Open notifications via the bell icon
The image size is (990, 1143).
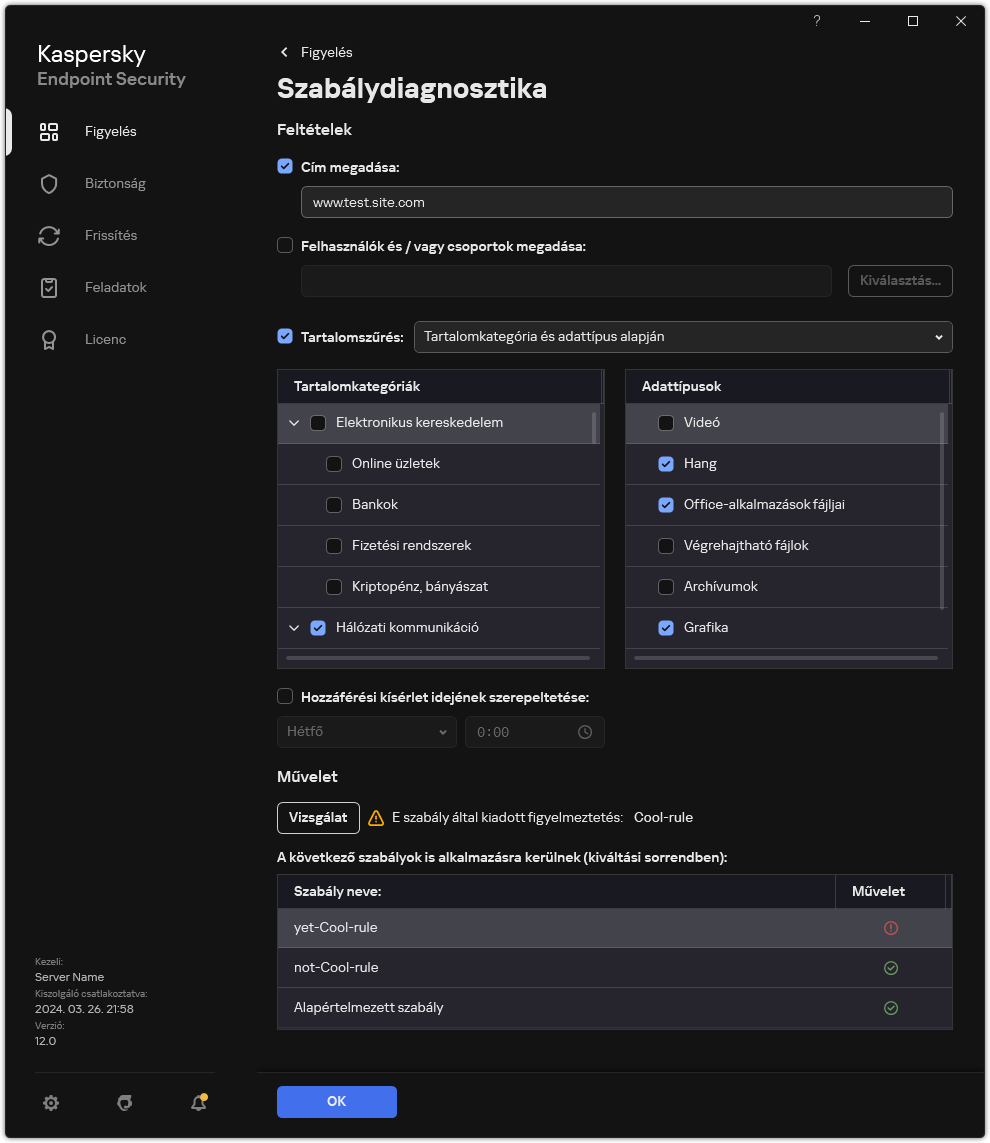[196, 1102]
